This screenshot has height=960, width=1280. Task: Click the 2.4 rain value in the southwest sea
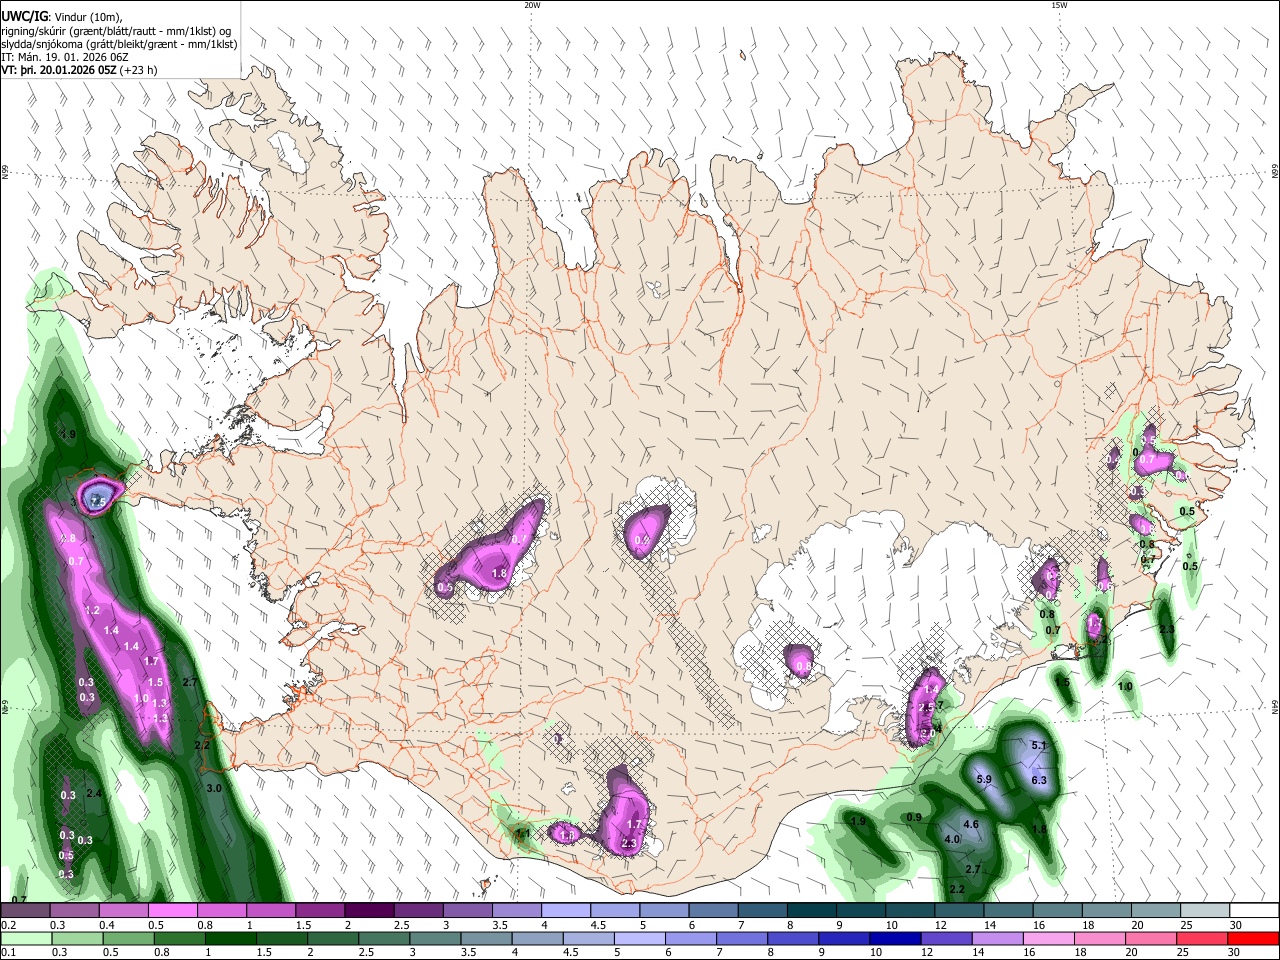pyautogui.click(x=95, y=793)
